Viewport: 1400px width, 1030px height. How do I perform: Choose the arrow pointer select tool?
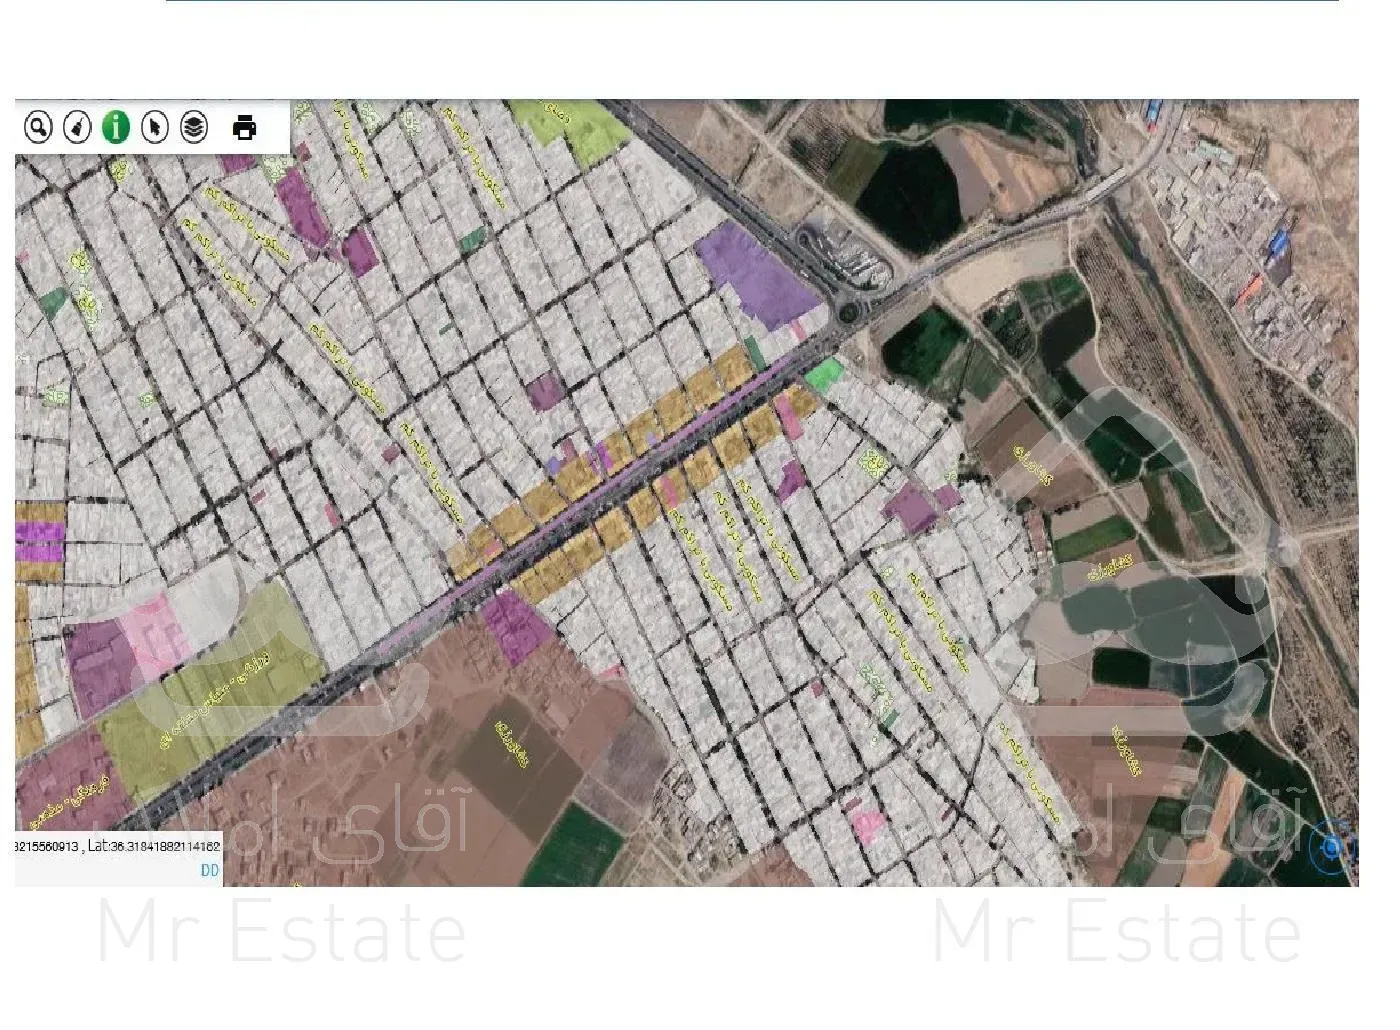coord(154,127)
